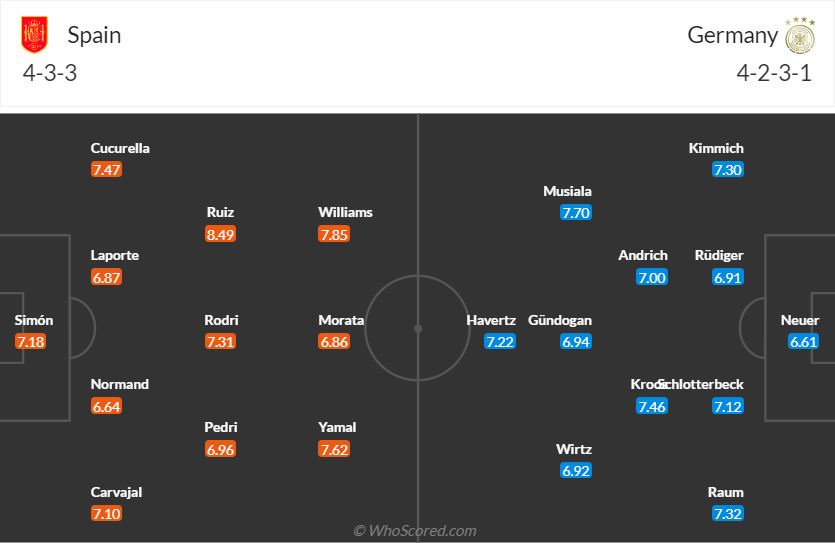
Task: Click Yamal's 7.62 rating badge
Action: 334,449
